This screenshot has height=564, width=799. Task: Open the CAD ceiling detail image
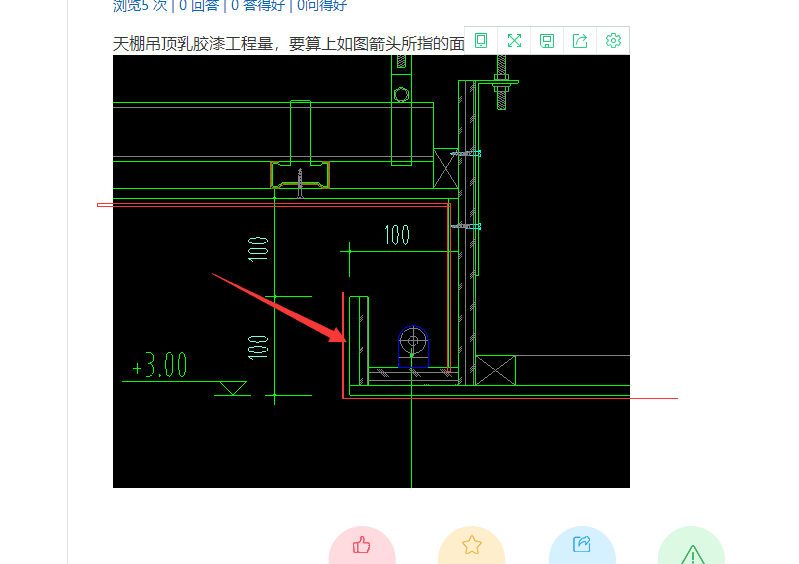371,271
